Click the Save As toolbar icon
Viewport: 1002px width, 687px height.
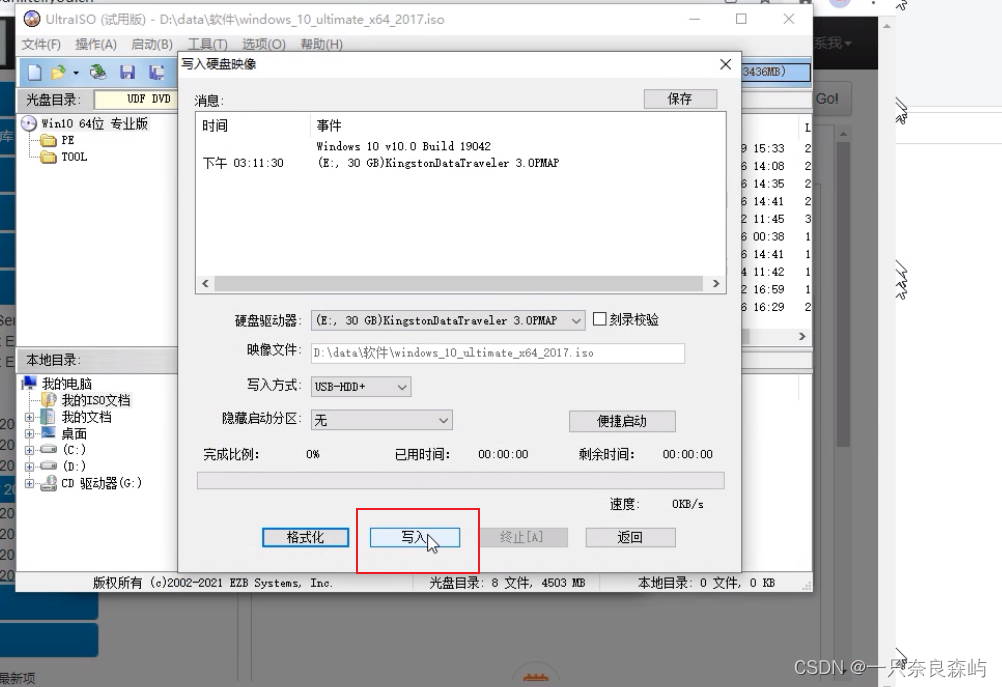(156, 72)
